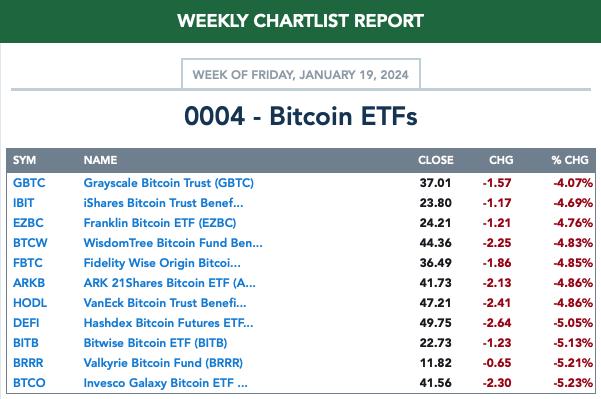Open the IBIT symbol link
This screenshot has width=601, height=399.
23,203
